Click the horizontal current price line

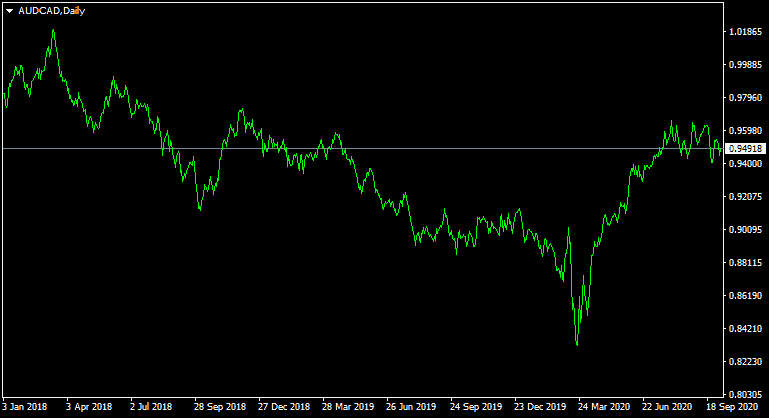363,148
